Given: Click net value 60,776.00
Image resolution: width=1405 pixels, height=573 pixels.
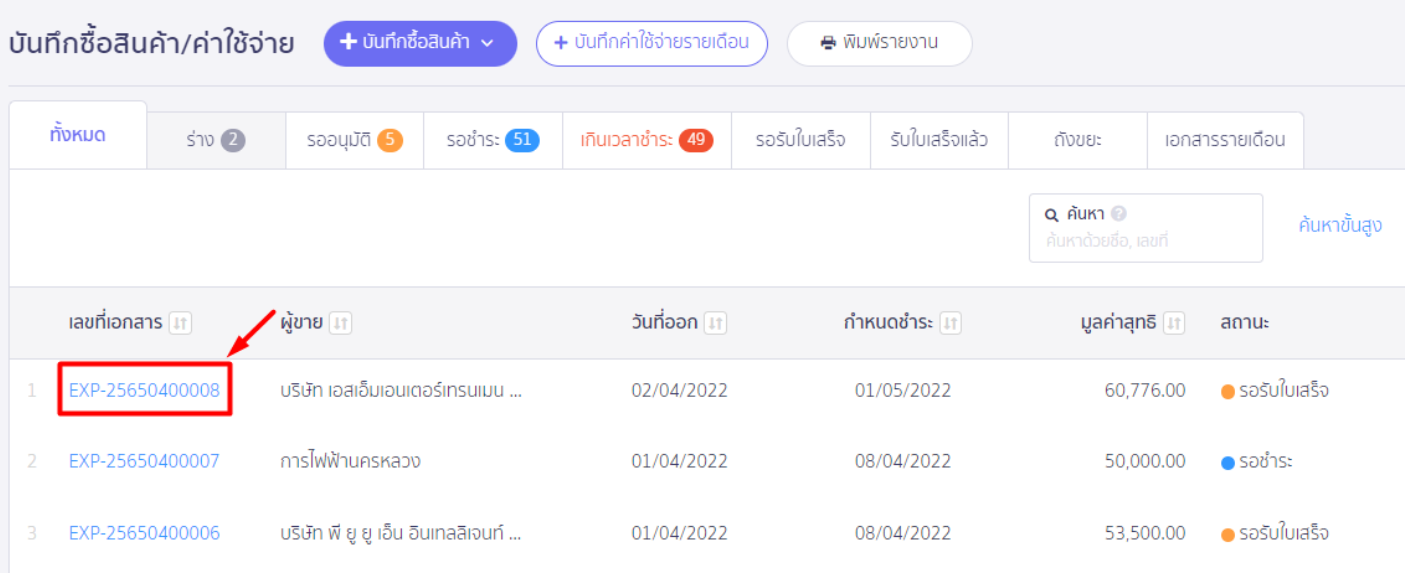Looking at the screenshot, I should point(1145,390).
